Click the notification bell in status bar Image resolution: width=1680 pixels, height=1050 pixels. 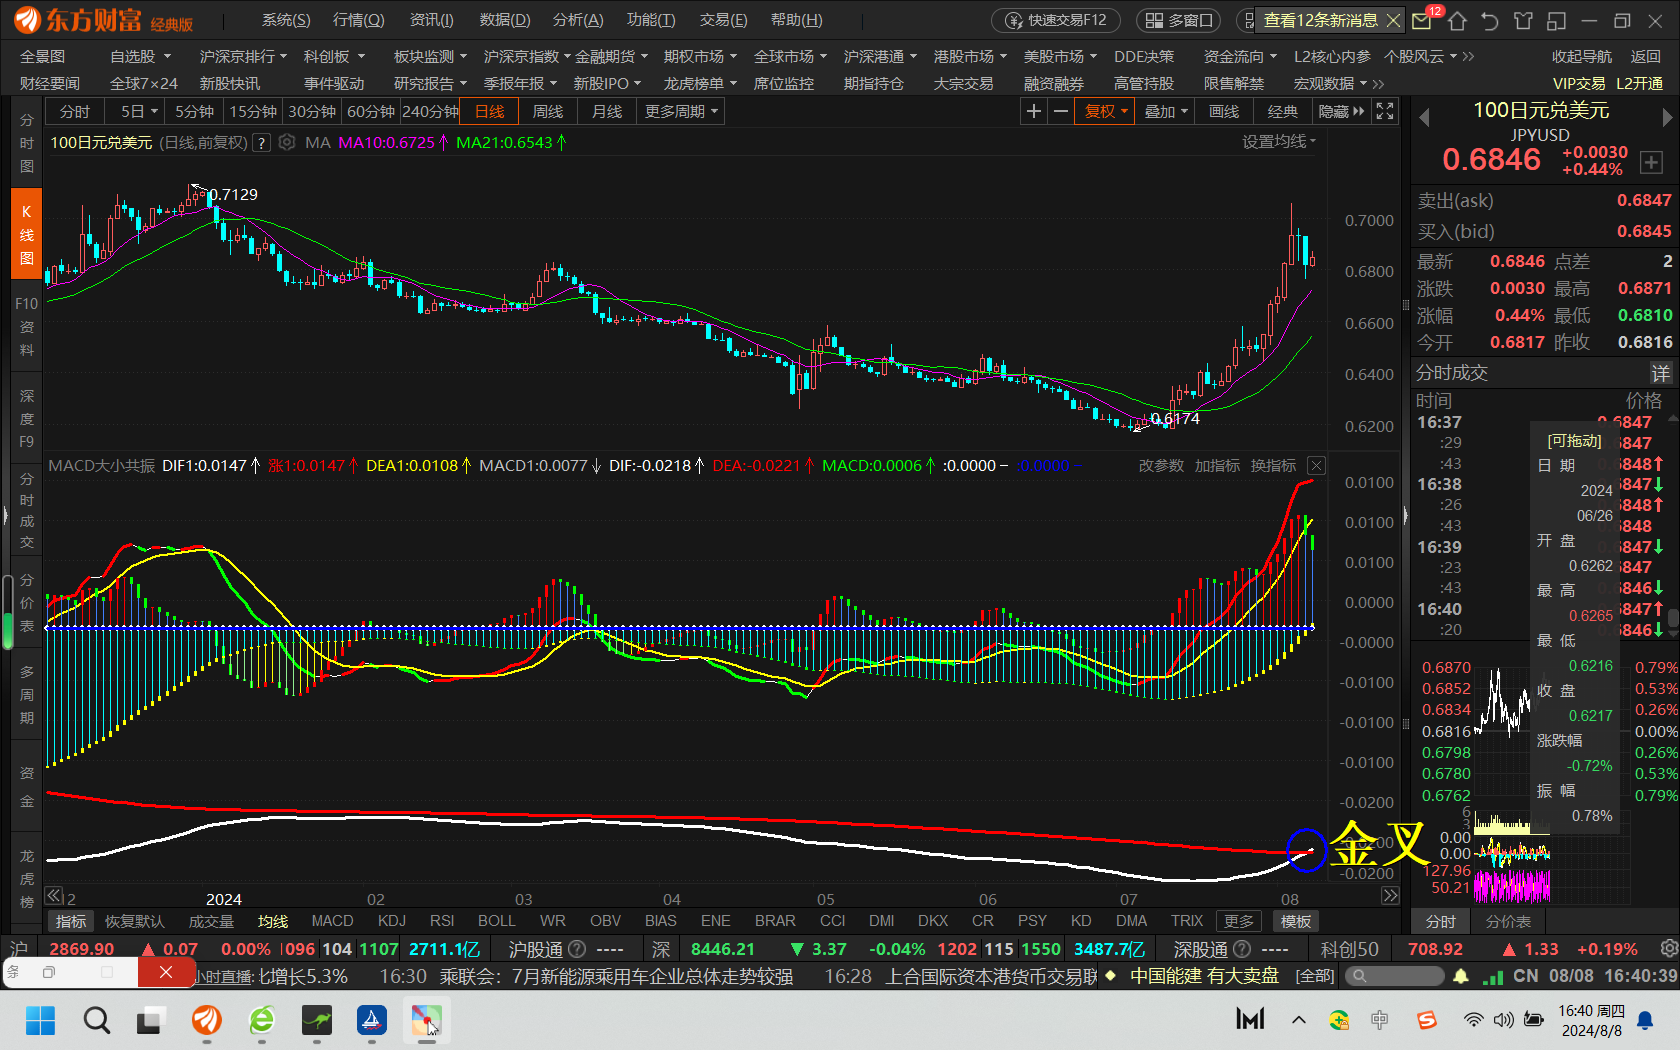point(1461,976)
